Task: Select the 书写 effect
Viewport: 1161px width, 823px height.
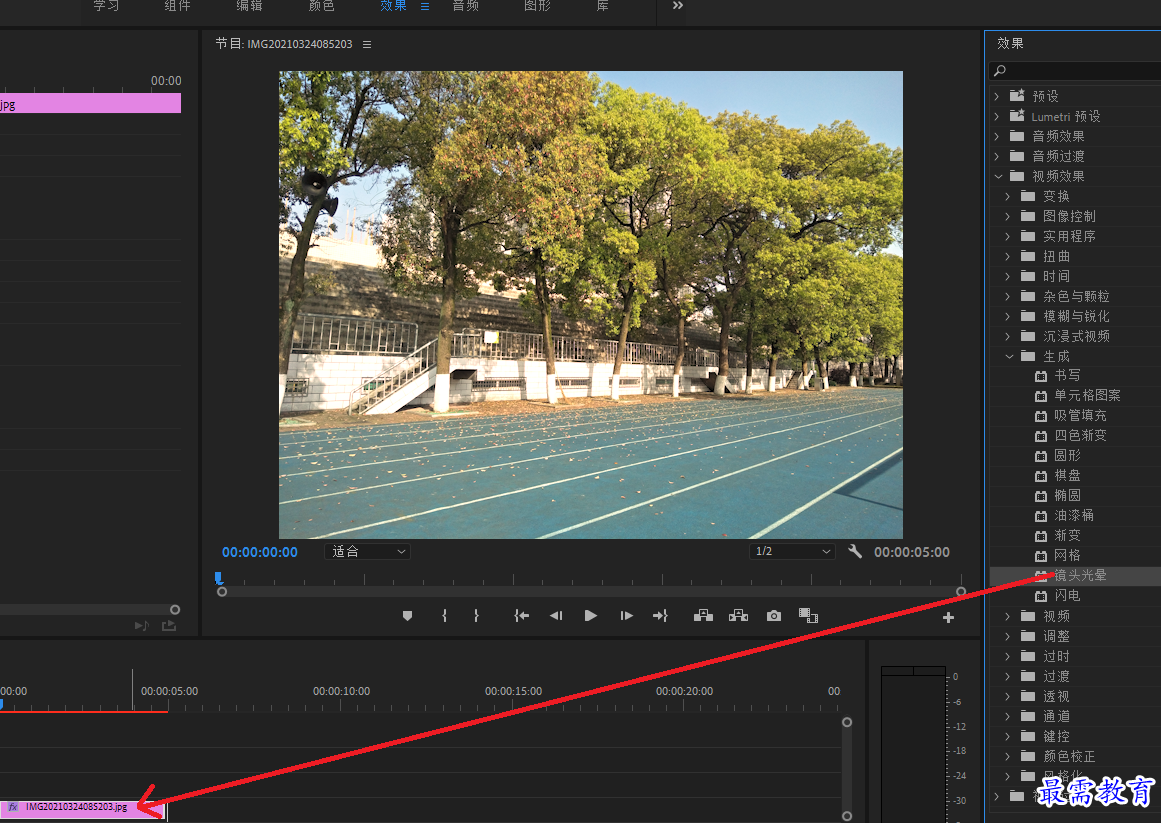Action: coord(1067,376)
